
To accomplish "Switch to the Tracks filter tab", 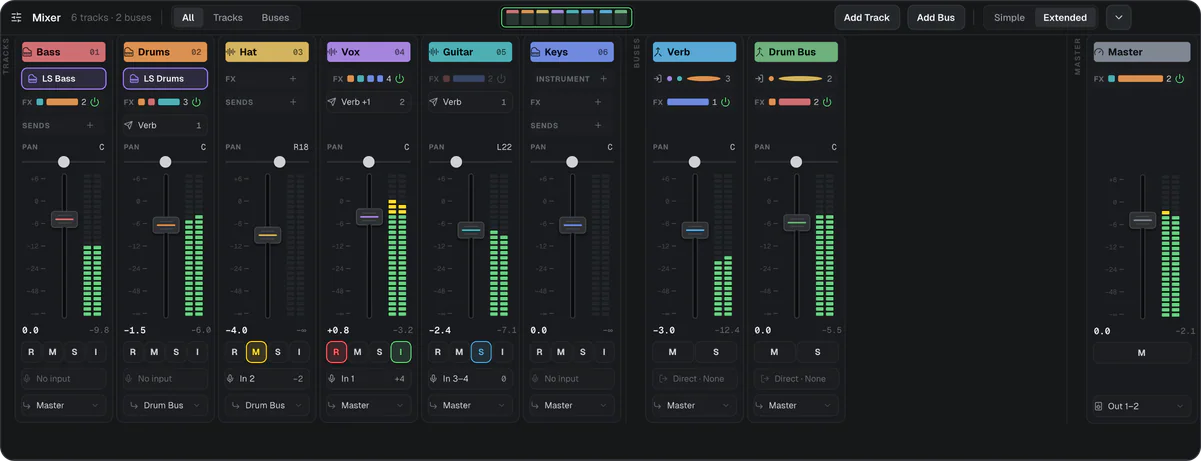I will click(x=228, y=17).
